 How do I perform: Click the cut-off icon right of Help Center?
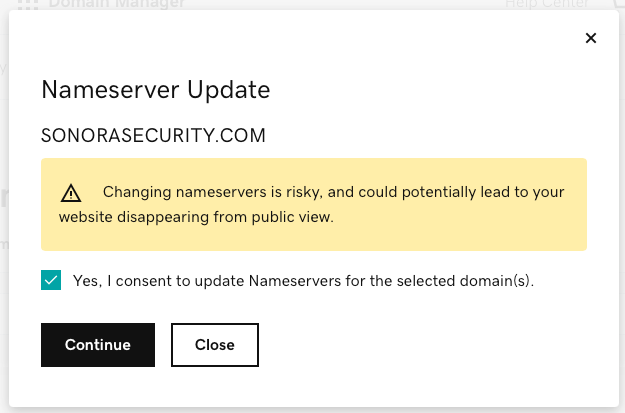[619, 4]
